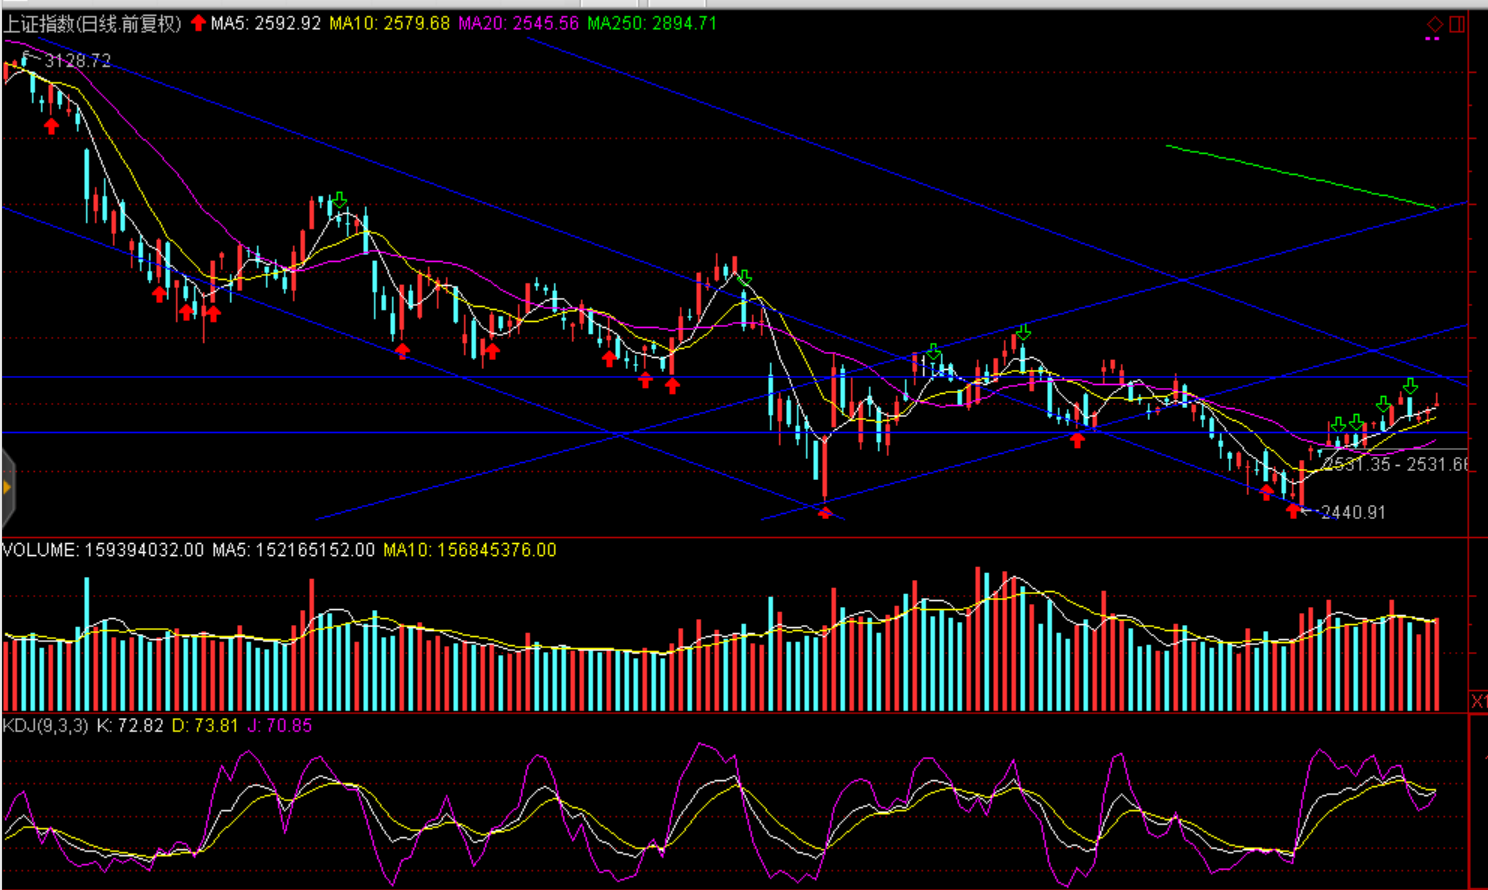
Task: Click the small magenta dashed marker below diamond icon
Action: (1432, 39)
